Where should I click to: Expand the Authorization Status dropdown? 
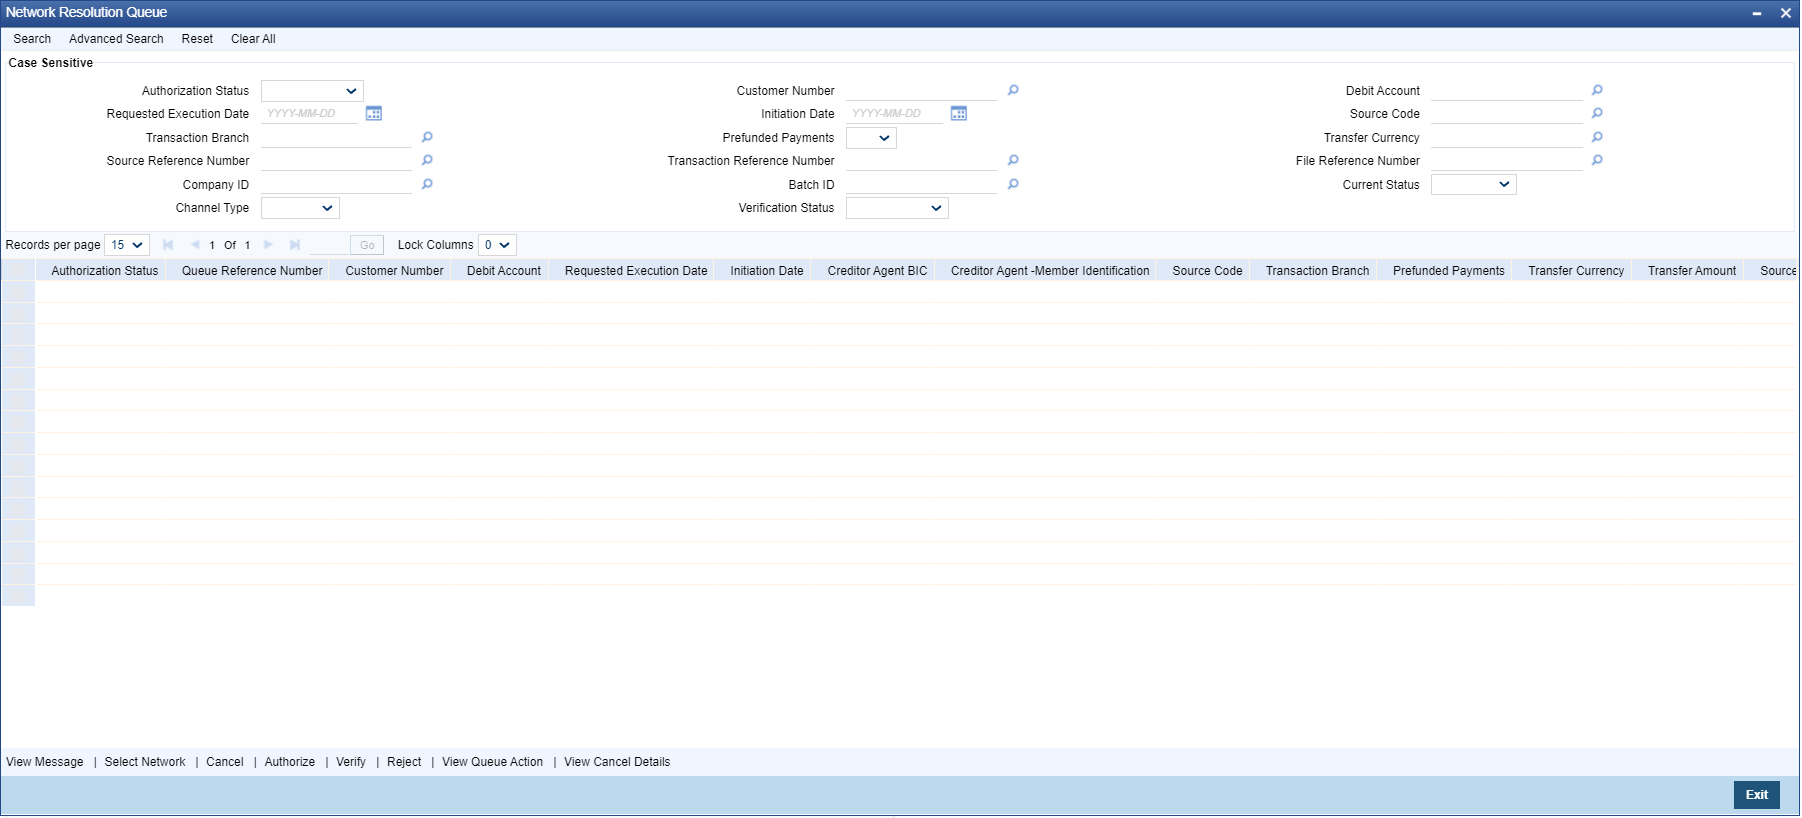[312, 91]
